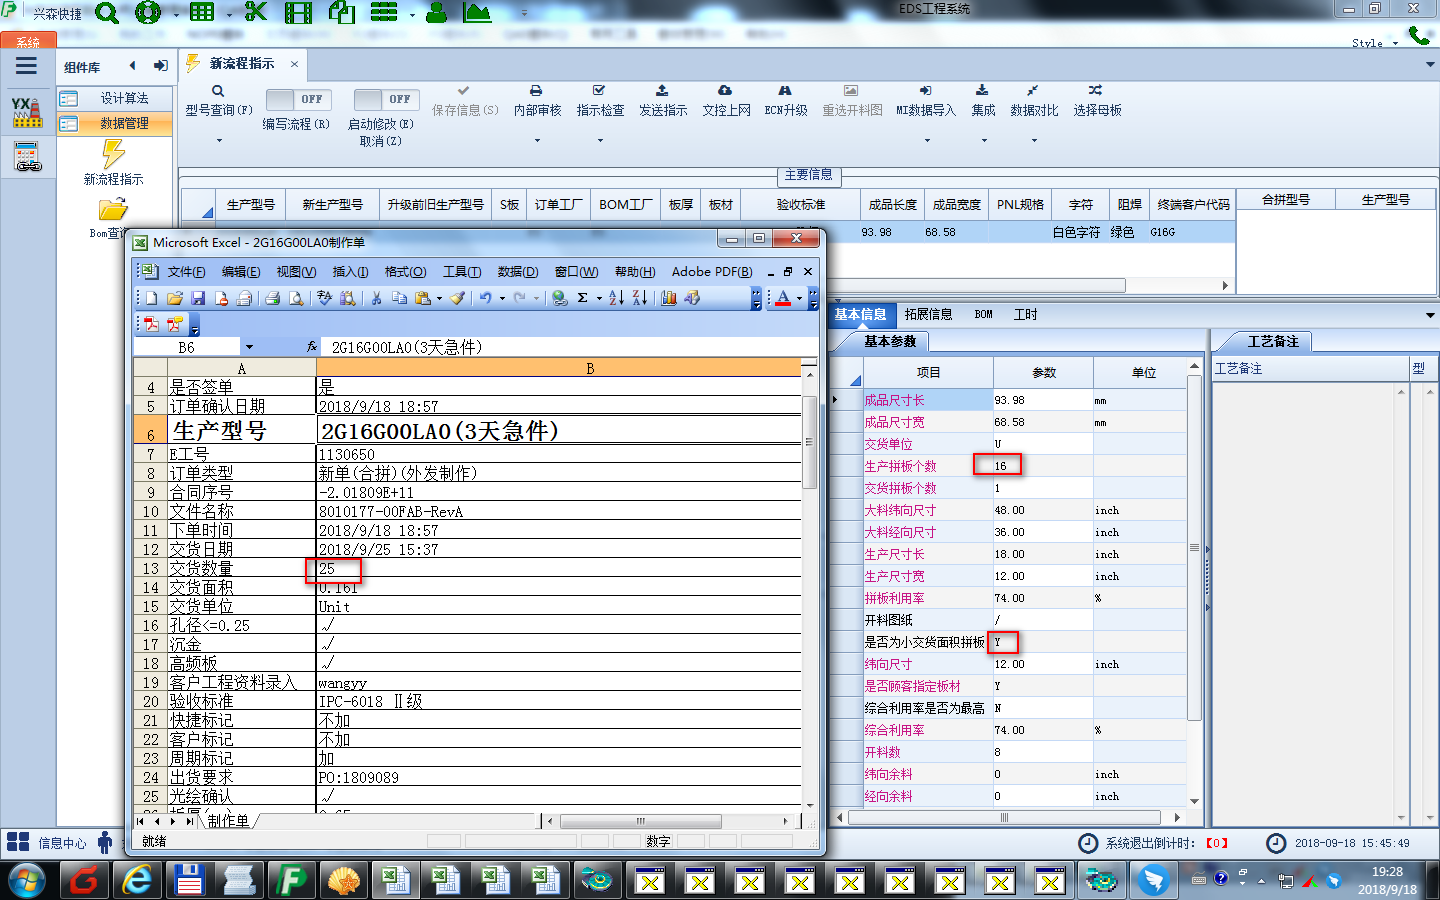
Task: Open the Excel Paste options dropdown arrow
Action: click(x=439, y=298)
